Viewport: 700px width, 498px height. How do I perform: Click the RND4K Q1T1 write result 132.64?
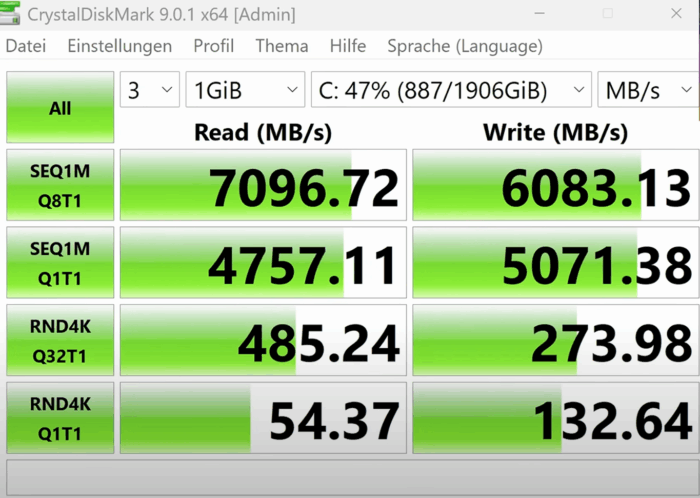553,420
